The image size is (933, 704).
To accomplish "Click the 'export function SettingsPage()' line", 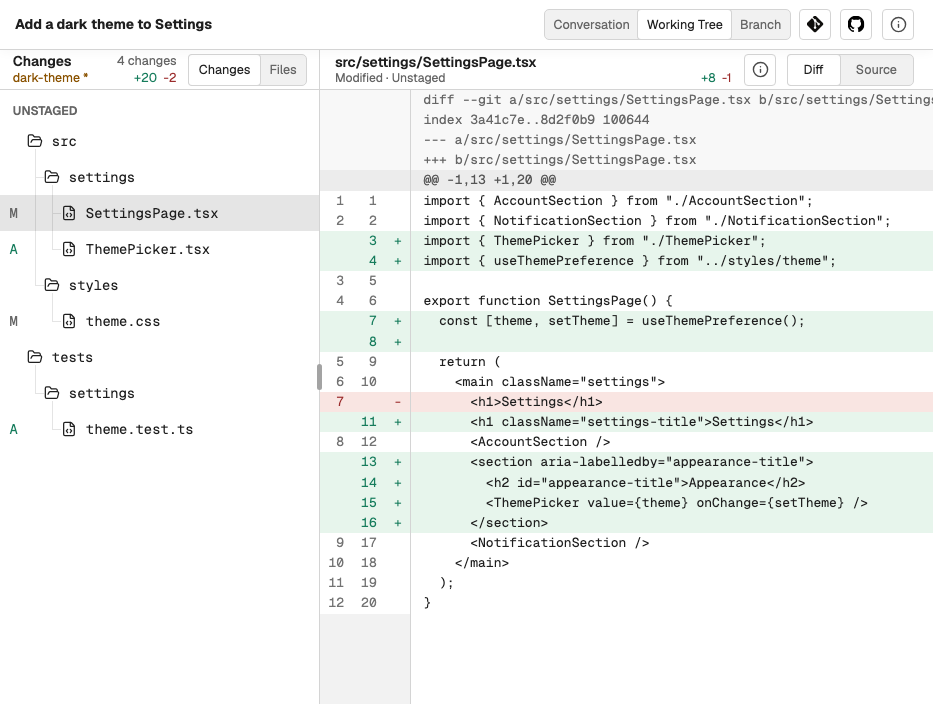I will coord(626,301).
